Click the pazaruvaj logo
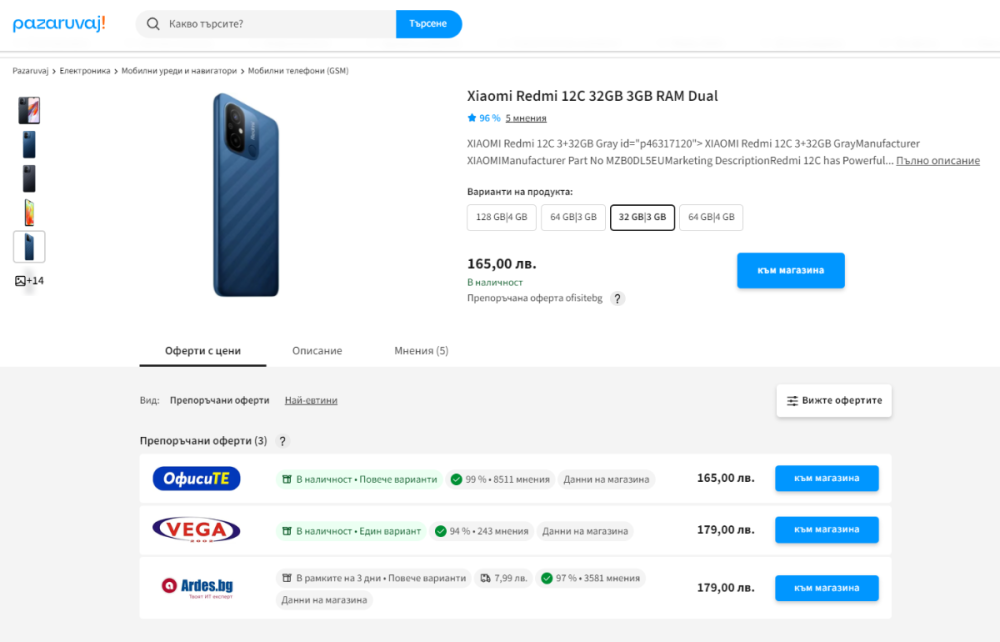Screen dimensions: 1000x642 tap(59, 23)
